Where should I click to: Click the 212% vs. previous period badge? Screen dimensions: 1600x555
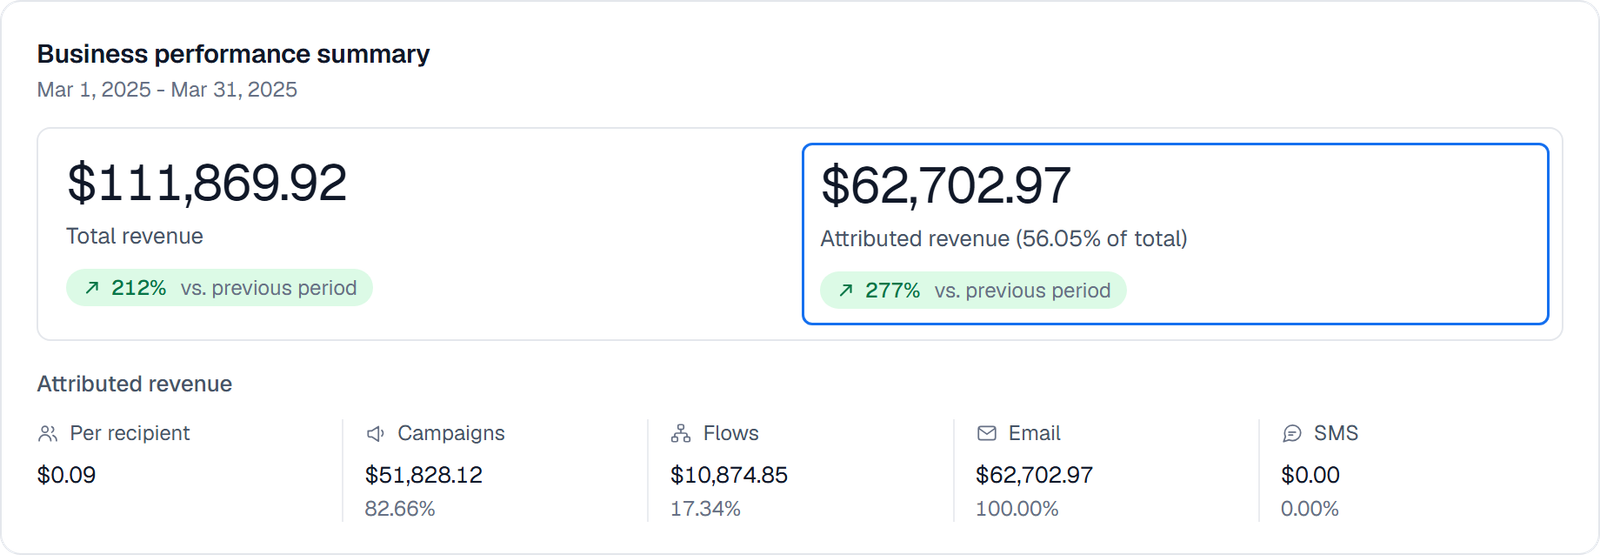219,288
